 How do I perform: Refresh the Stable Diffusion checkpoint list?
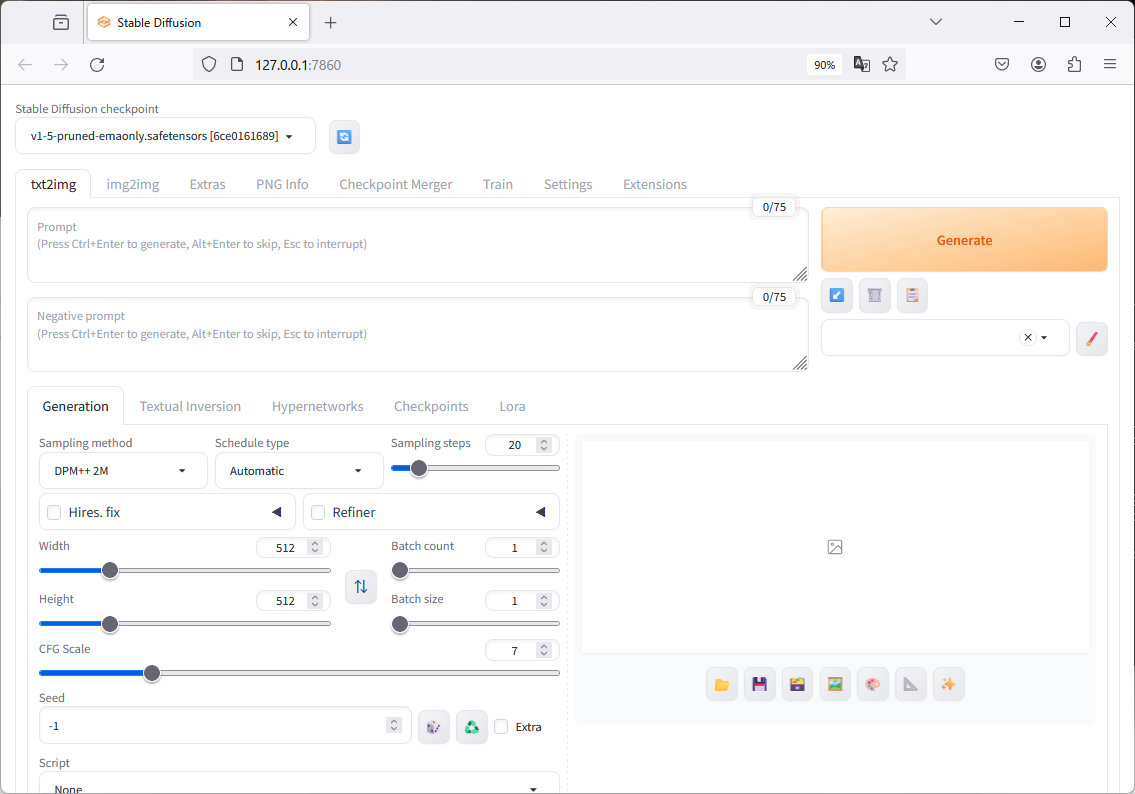[344, 136]
